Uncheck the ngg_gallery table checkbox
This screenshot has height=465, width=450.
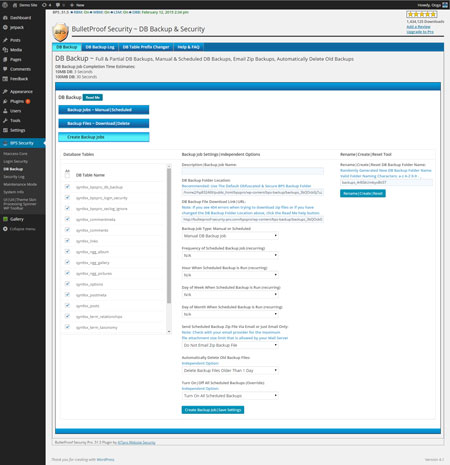[67, 262]
